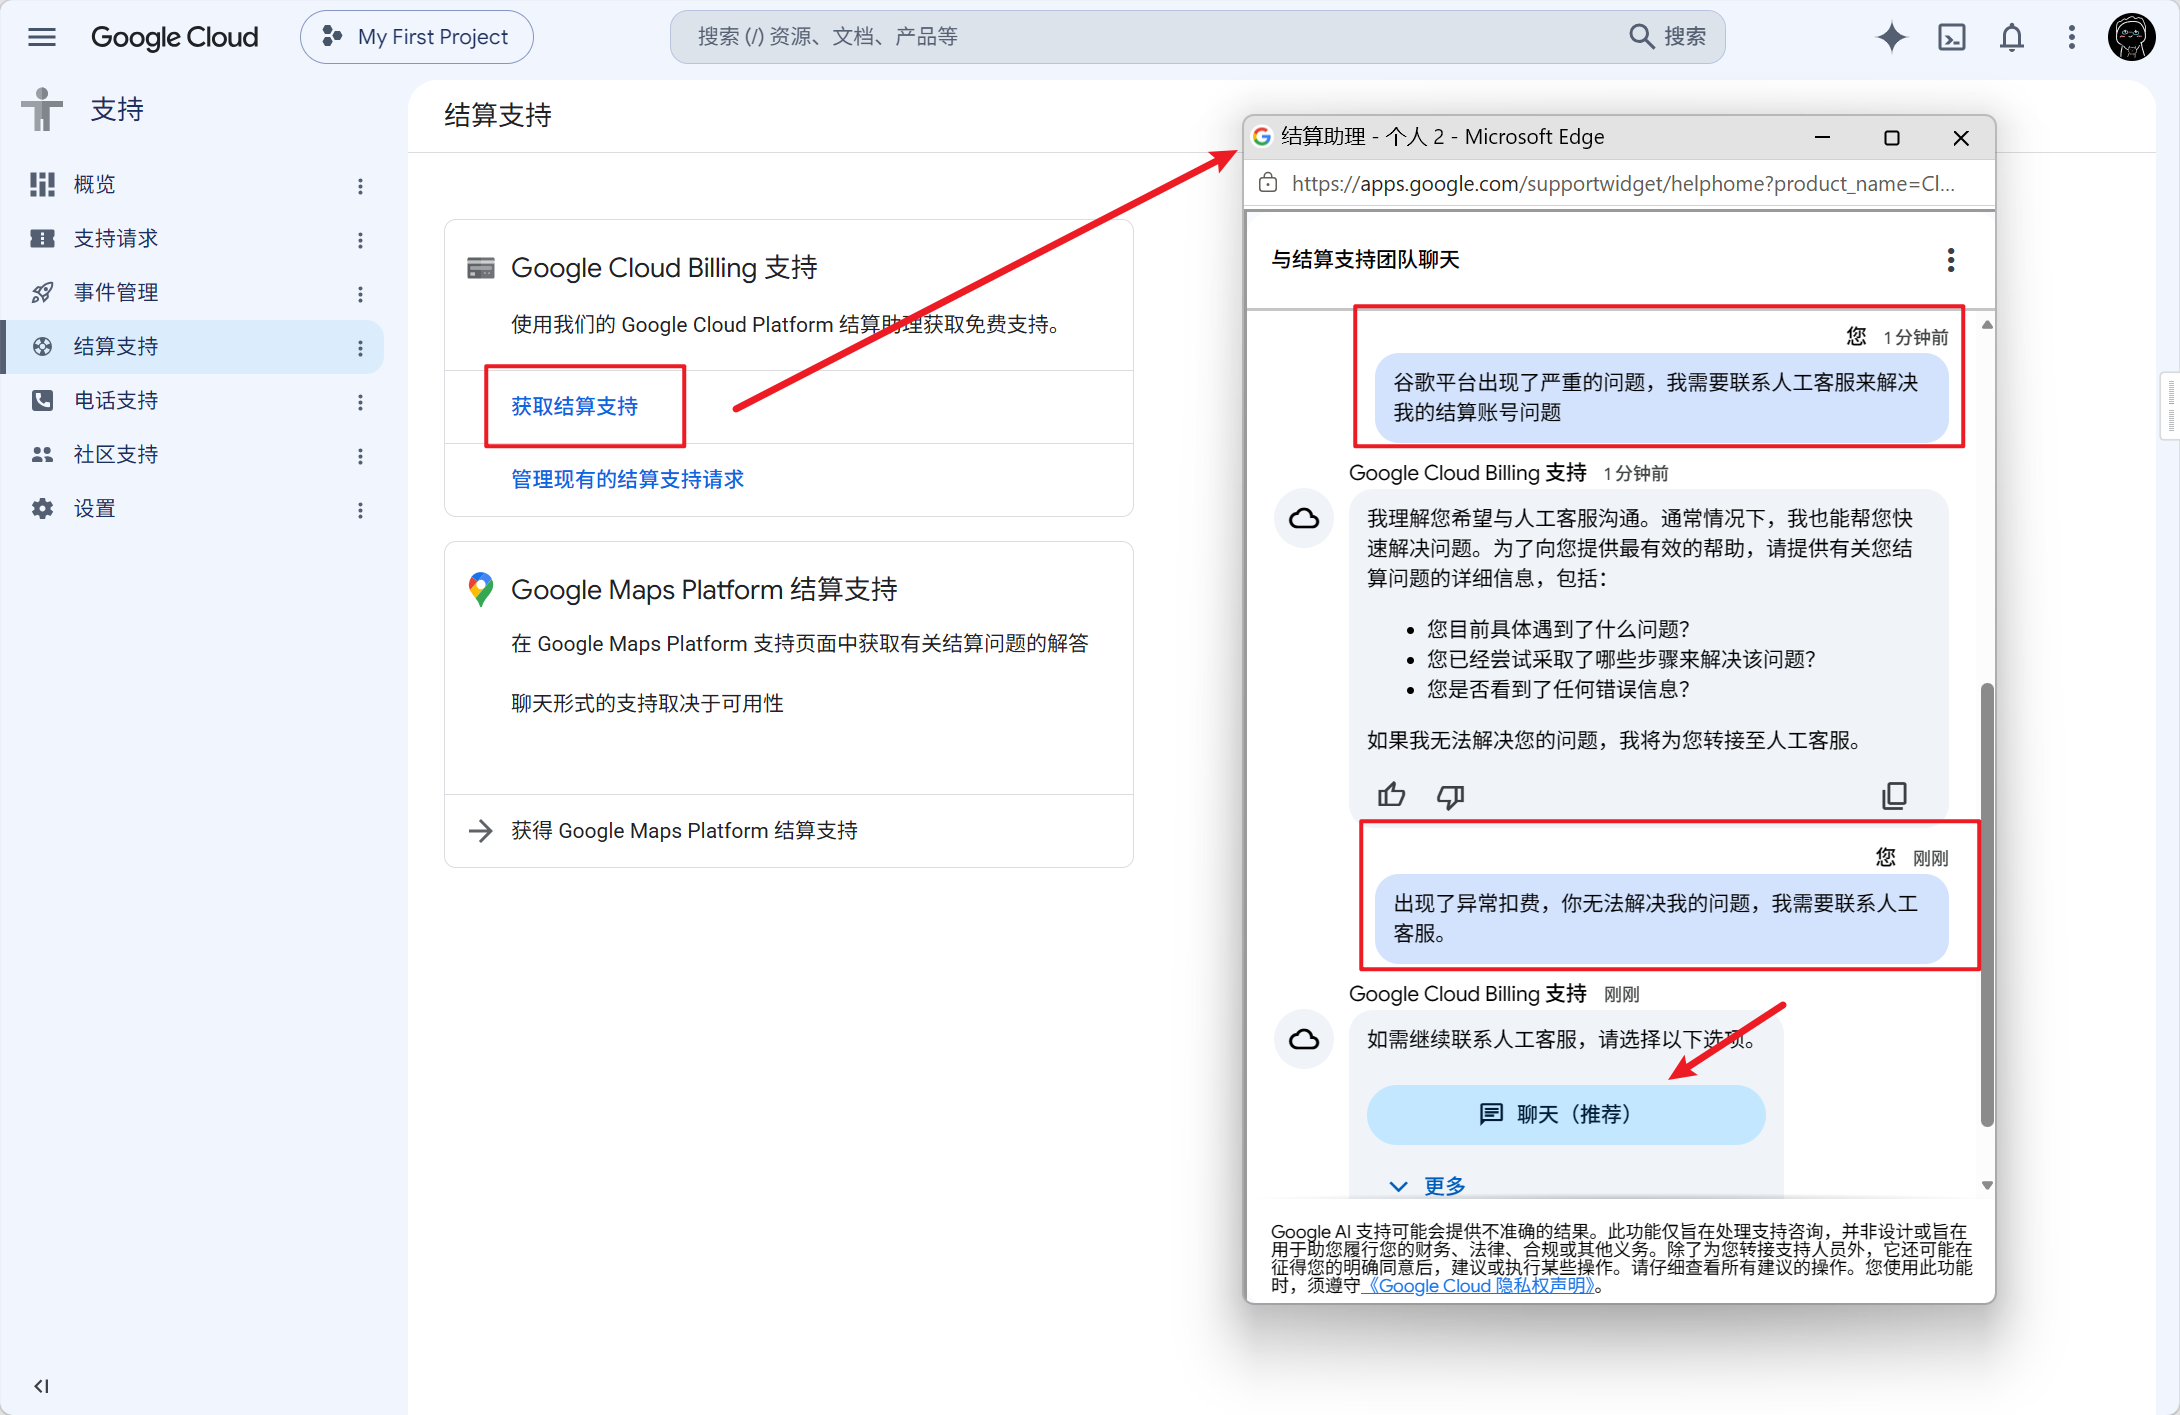Click the billing credit card icon
2180x1415 pixels.
[x=481, y=268]
